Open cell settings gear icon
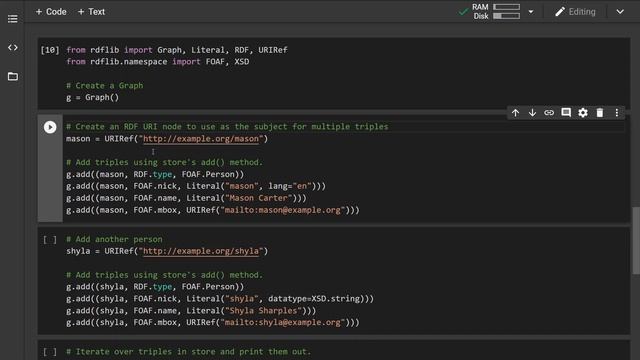The height and width of the screenshot is (360, 640). pyautogui.click(x=583, y=113)
